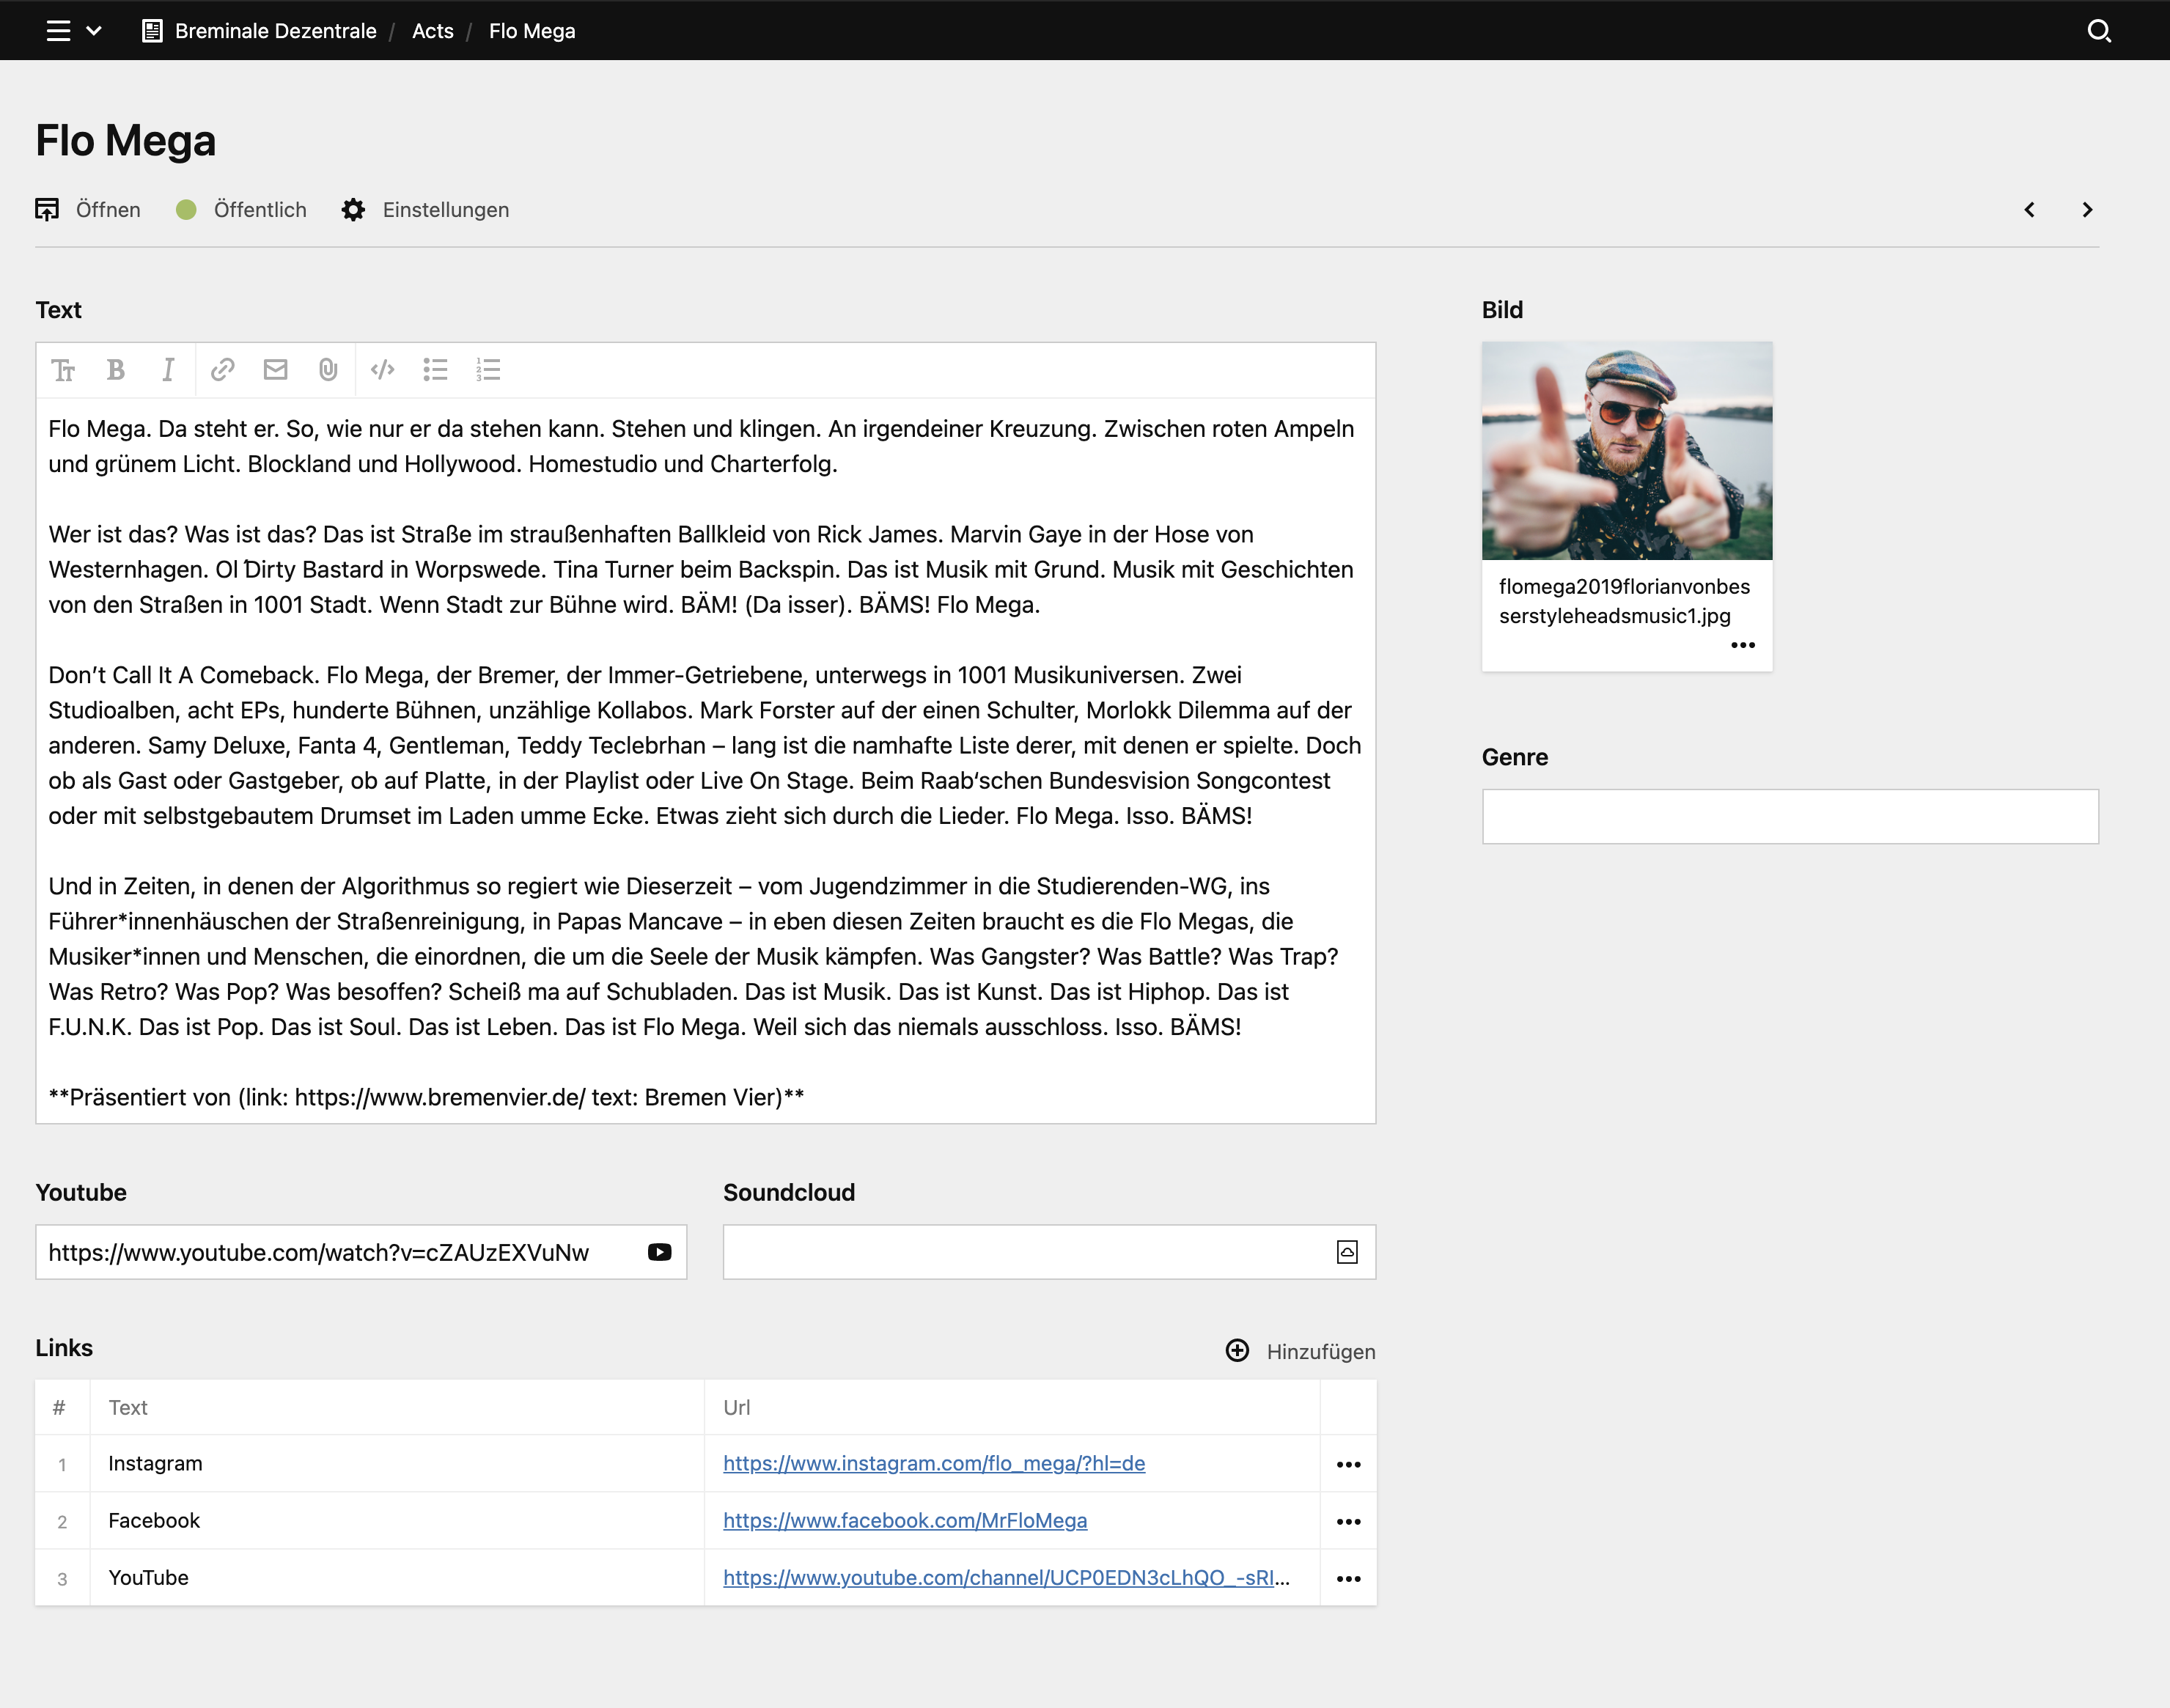Navigate to Breminale Dezentrale breadcrumb
This screenshot has width=2170, height=1708.
tap(275, 31)
